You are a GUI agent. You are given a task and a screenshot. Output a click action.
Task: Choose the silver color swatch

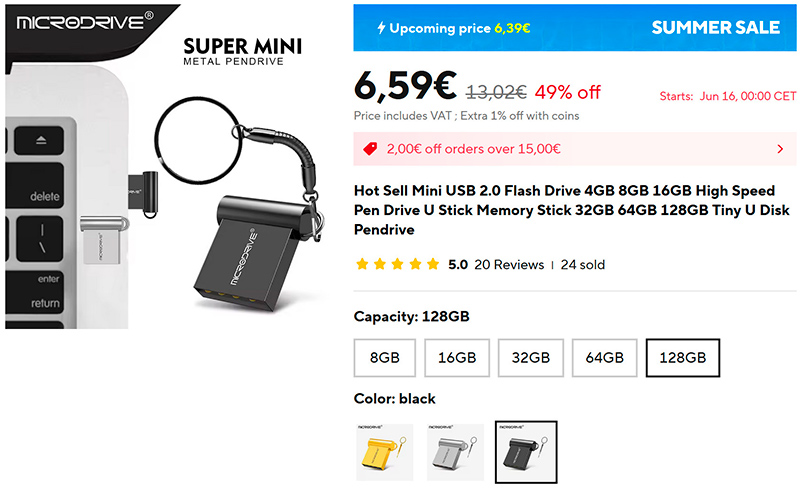point(456,452)
